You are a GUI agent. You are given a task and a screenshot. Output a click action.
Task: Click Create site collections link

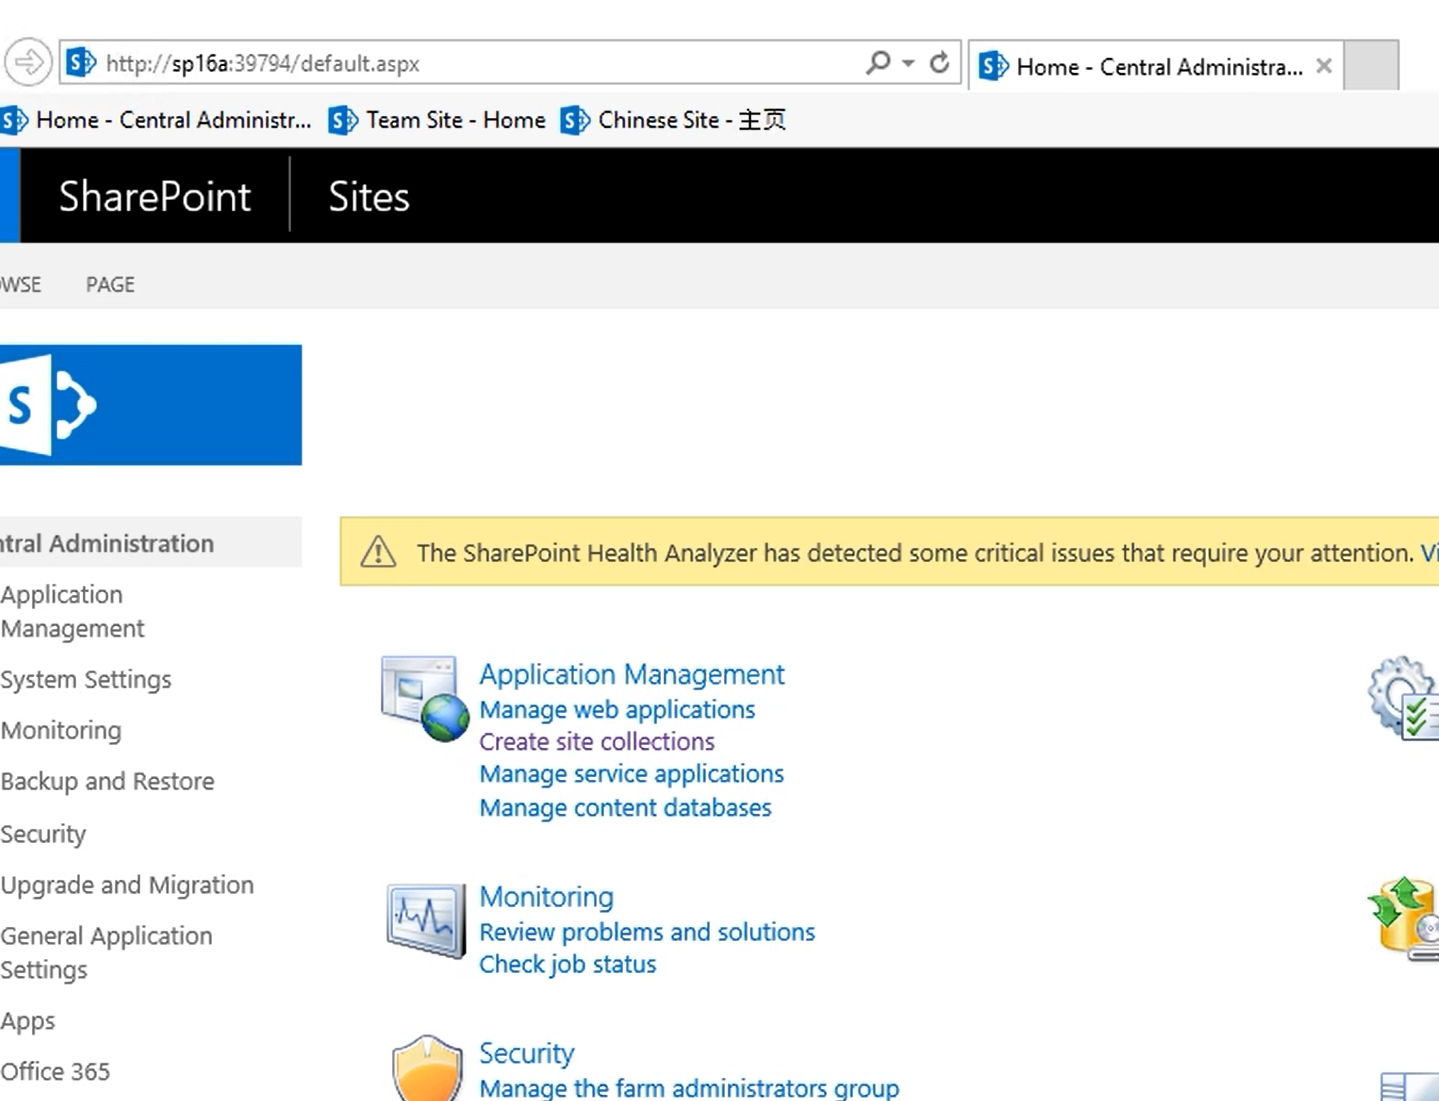pos(597,741)
